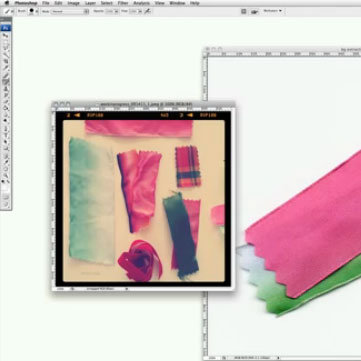Image resolution: width=361 pixels, height=361 pixels.
Task: Open the Flow slider arrow
Action: click(x=140, y=11)
